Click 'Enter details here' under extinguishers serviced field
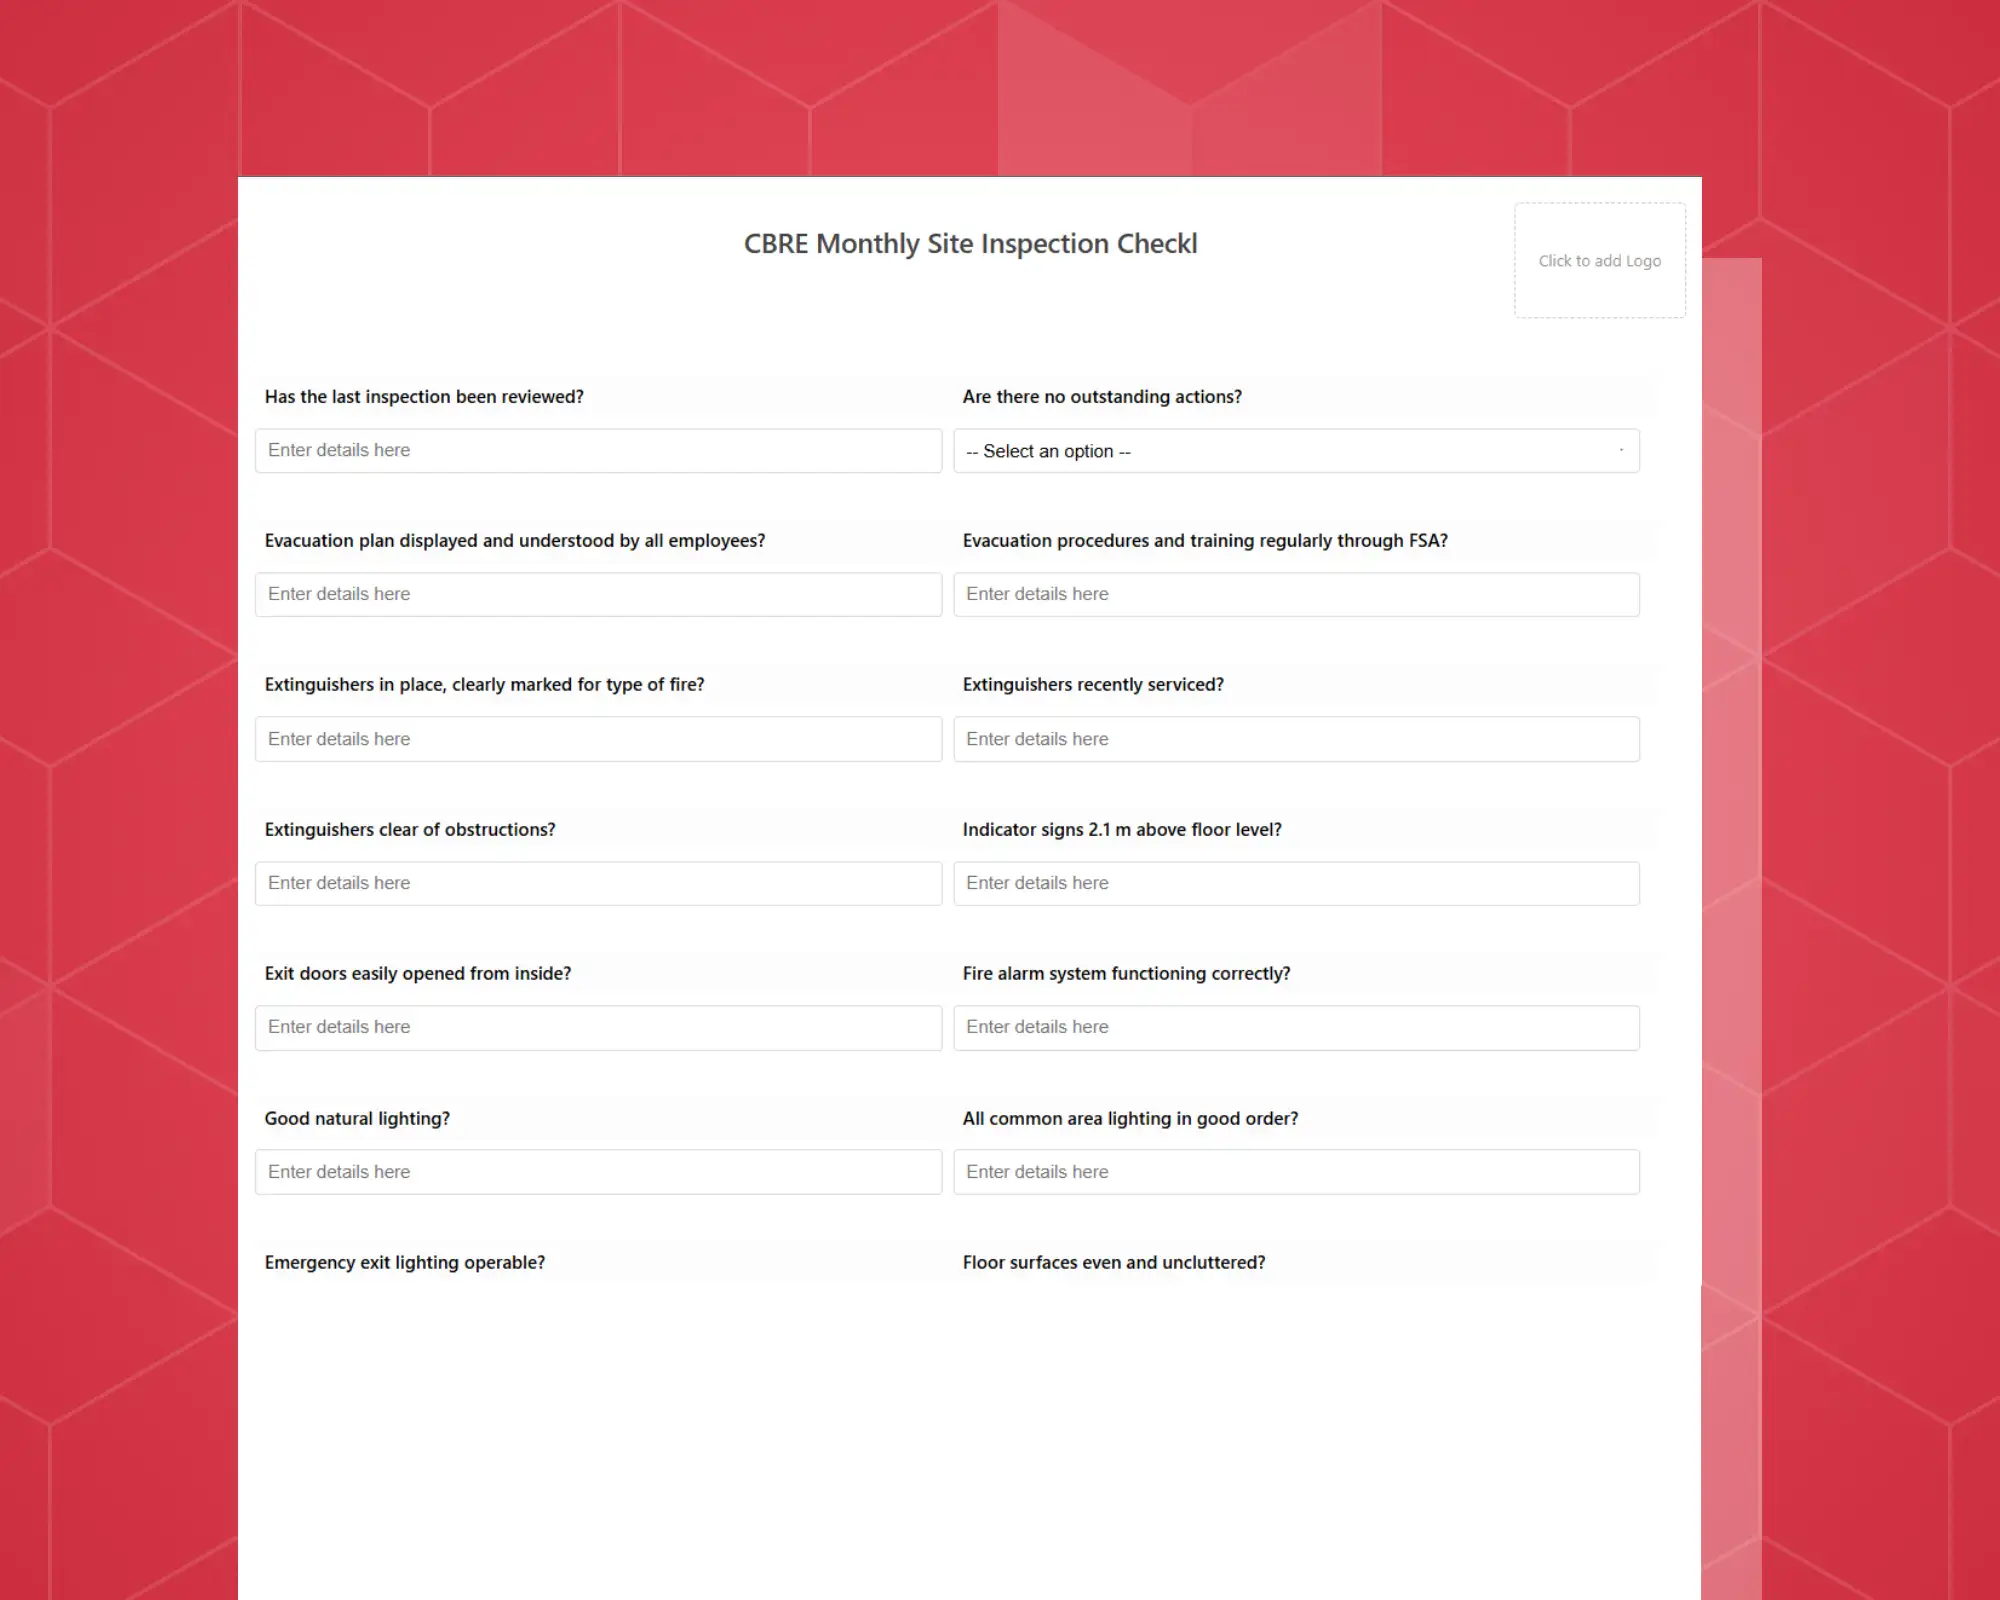Image resolution: width=2000 pixels, height=1600 pixels. point(1298,738)
